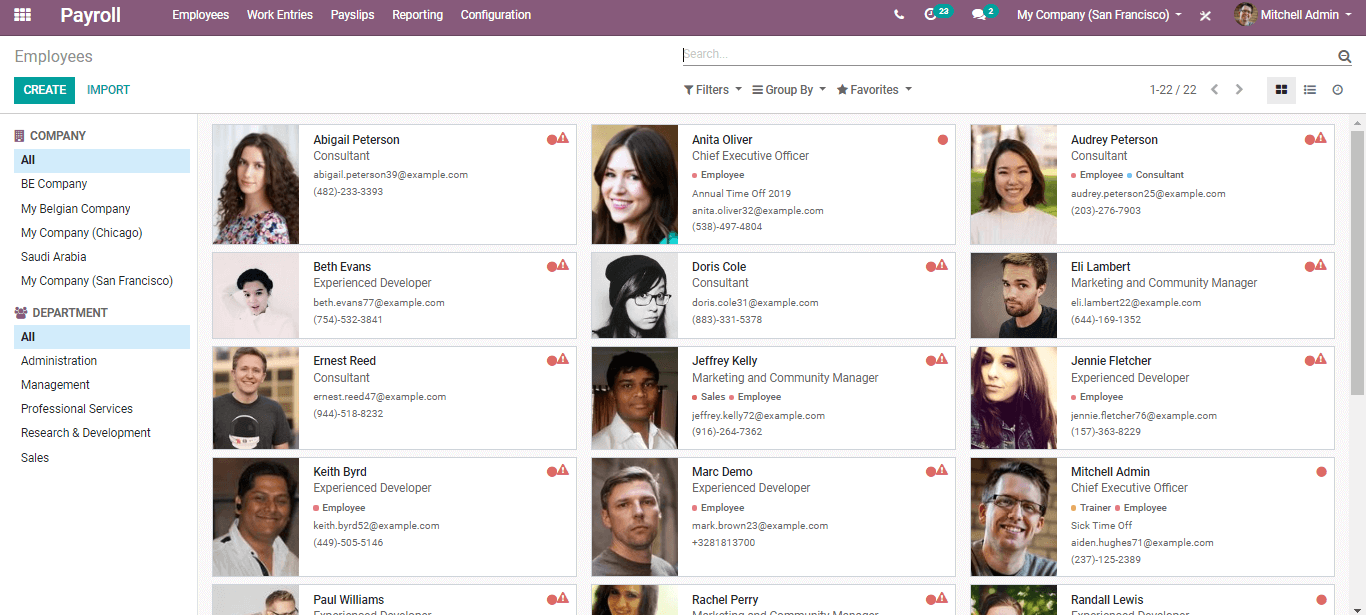Open the Payslips menu

coord(352,15)
